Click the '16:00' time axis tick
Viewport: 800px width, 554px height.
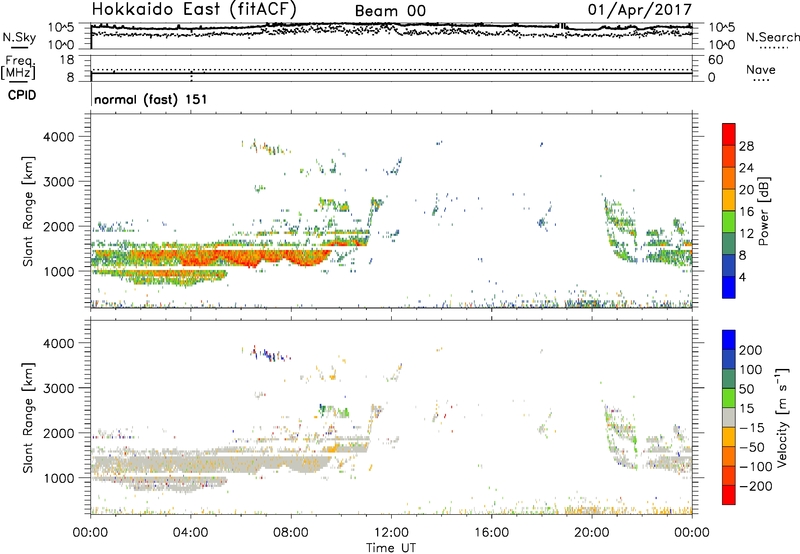(x=491, y=533)
